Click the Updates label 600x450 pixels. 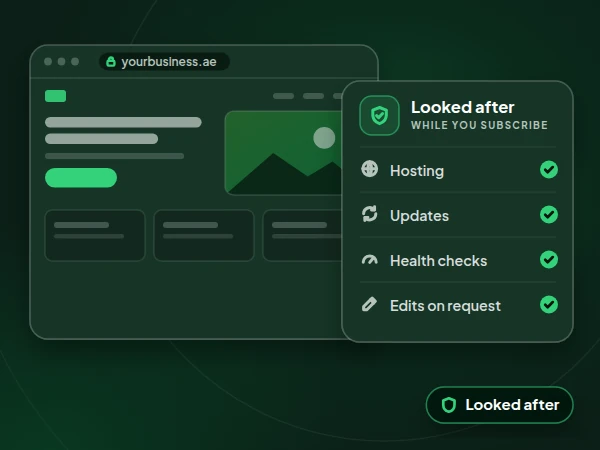tap(419, 216)
